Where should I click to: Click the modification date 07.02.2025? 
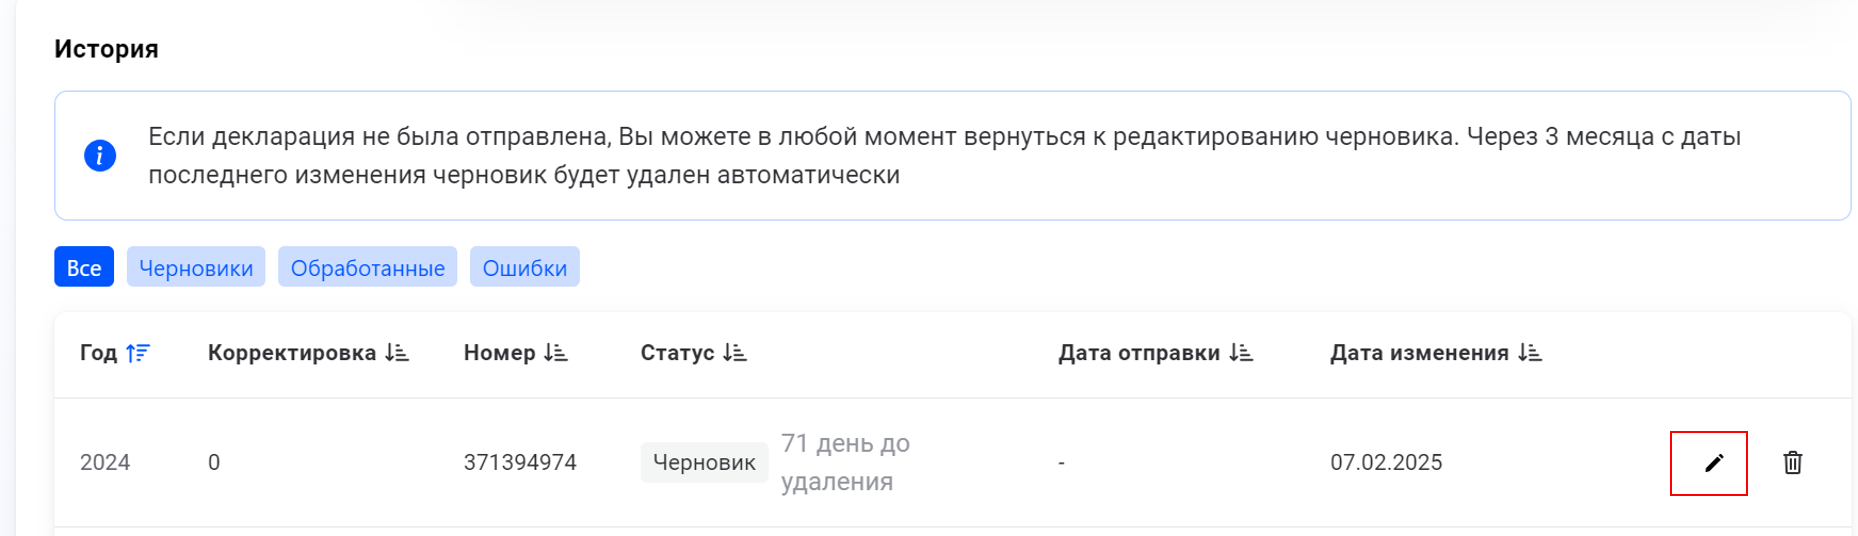(1386, 462)
